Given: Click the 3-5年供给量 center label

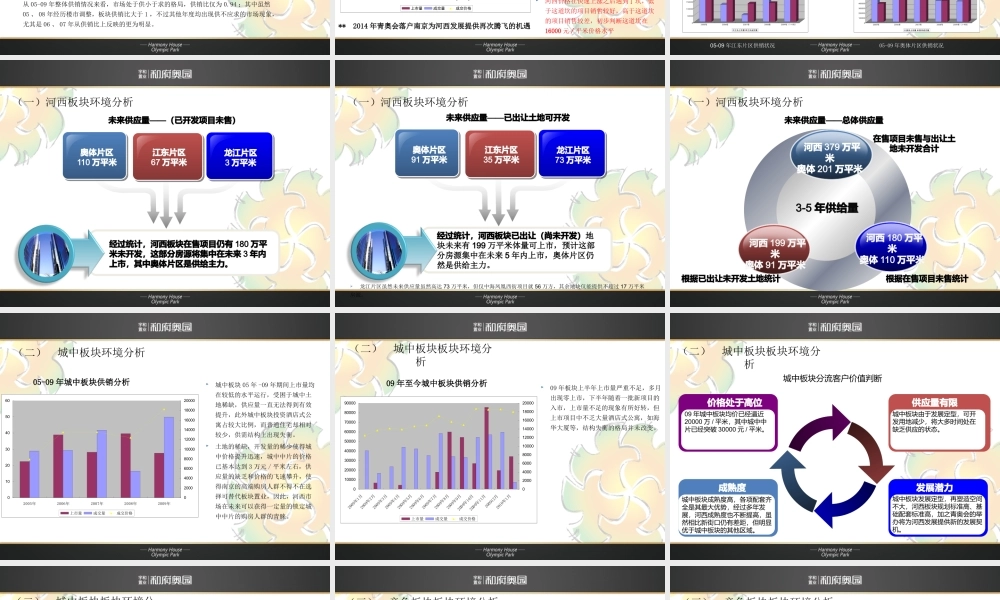Looking at the screenshot, I should point(827,208).
